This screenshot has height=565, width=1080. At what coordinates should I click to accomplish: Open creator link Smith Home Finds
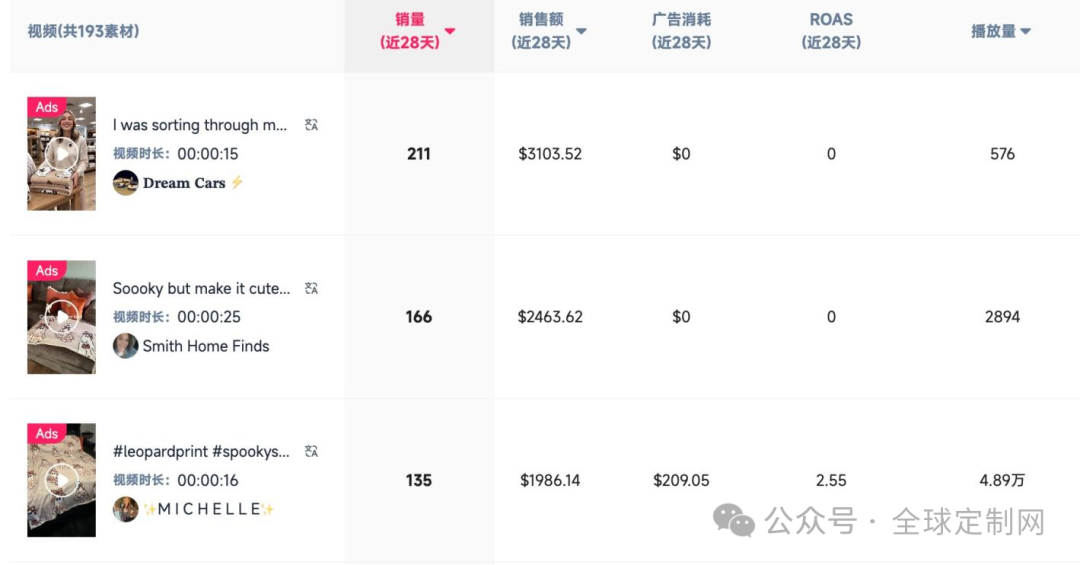(206, 346)
